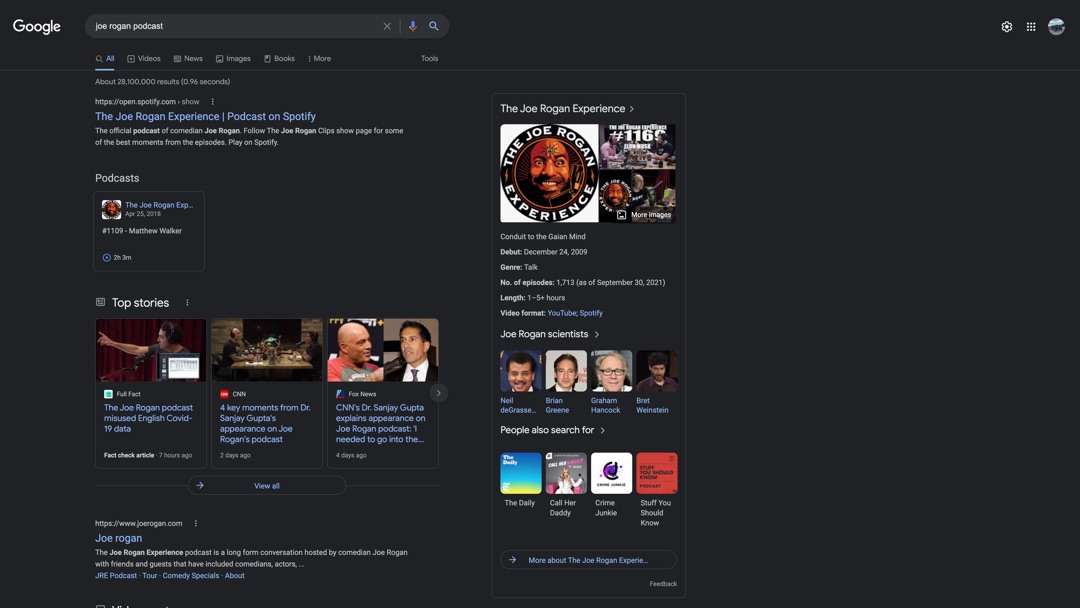Follow the Comedy Specials sitelink
The width and height of the screenshot is (1080, 608).
191,576
